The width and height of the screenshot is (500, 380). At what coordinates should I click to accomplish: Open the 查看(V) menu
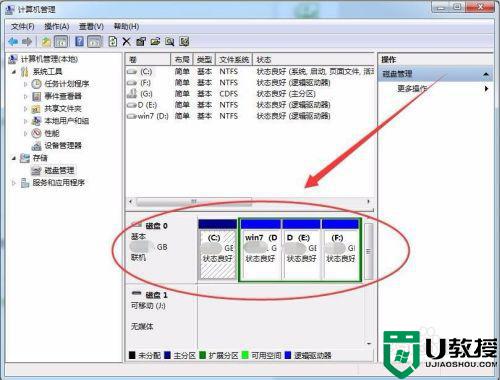click(x=91, y=26)
